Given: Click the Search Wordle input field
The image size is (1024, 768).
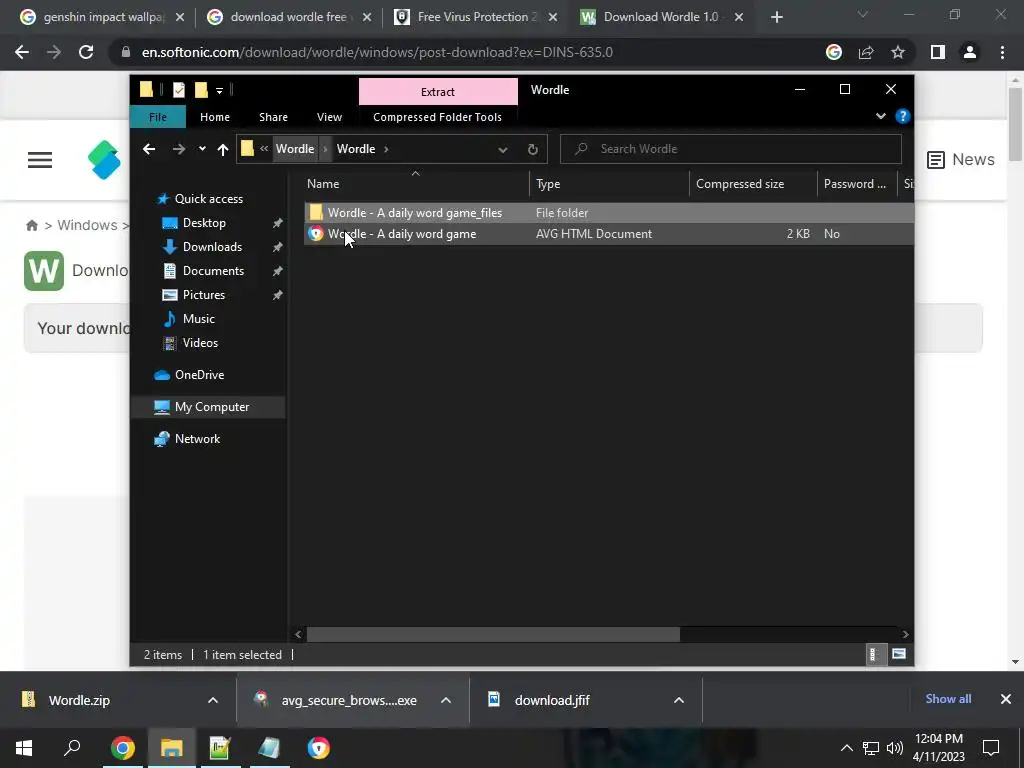Looking at the screenshot, I should point(731,149).
